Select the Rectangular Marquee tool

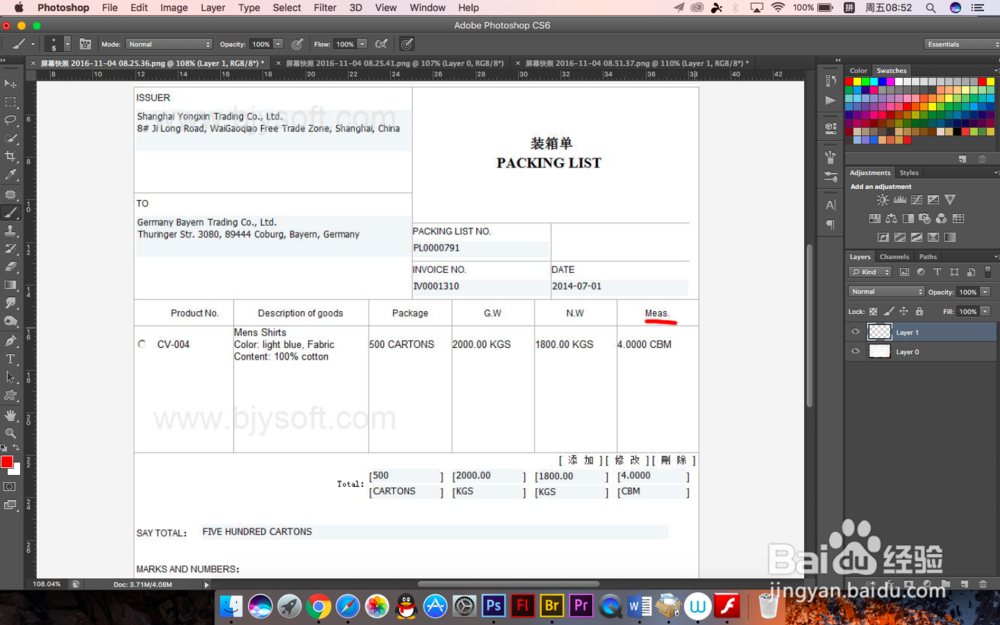(10, 102)
